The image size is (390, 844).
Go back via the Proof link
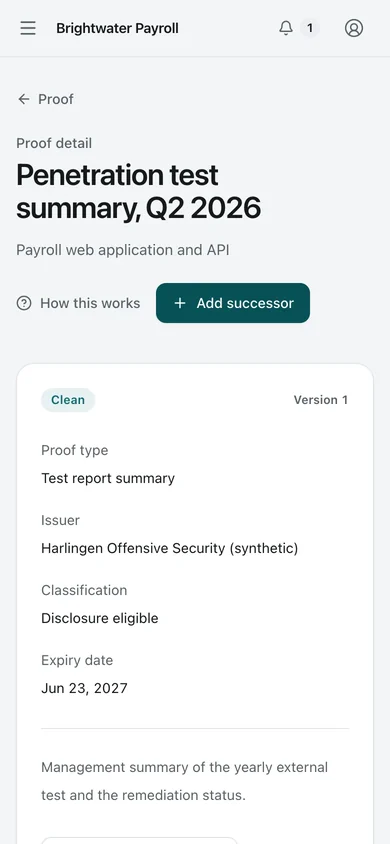tap(56, 99)
